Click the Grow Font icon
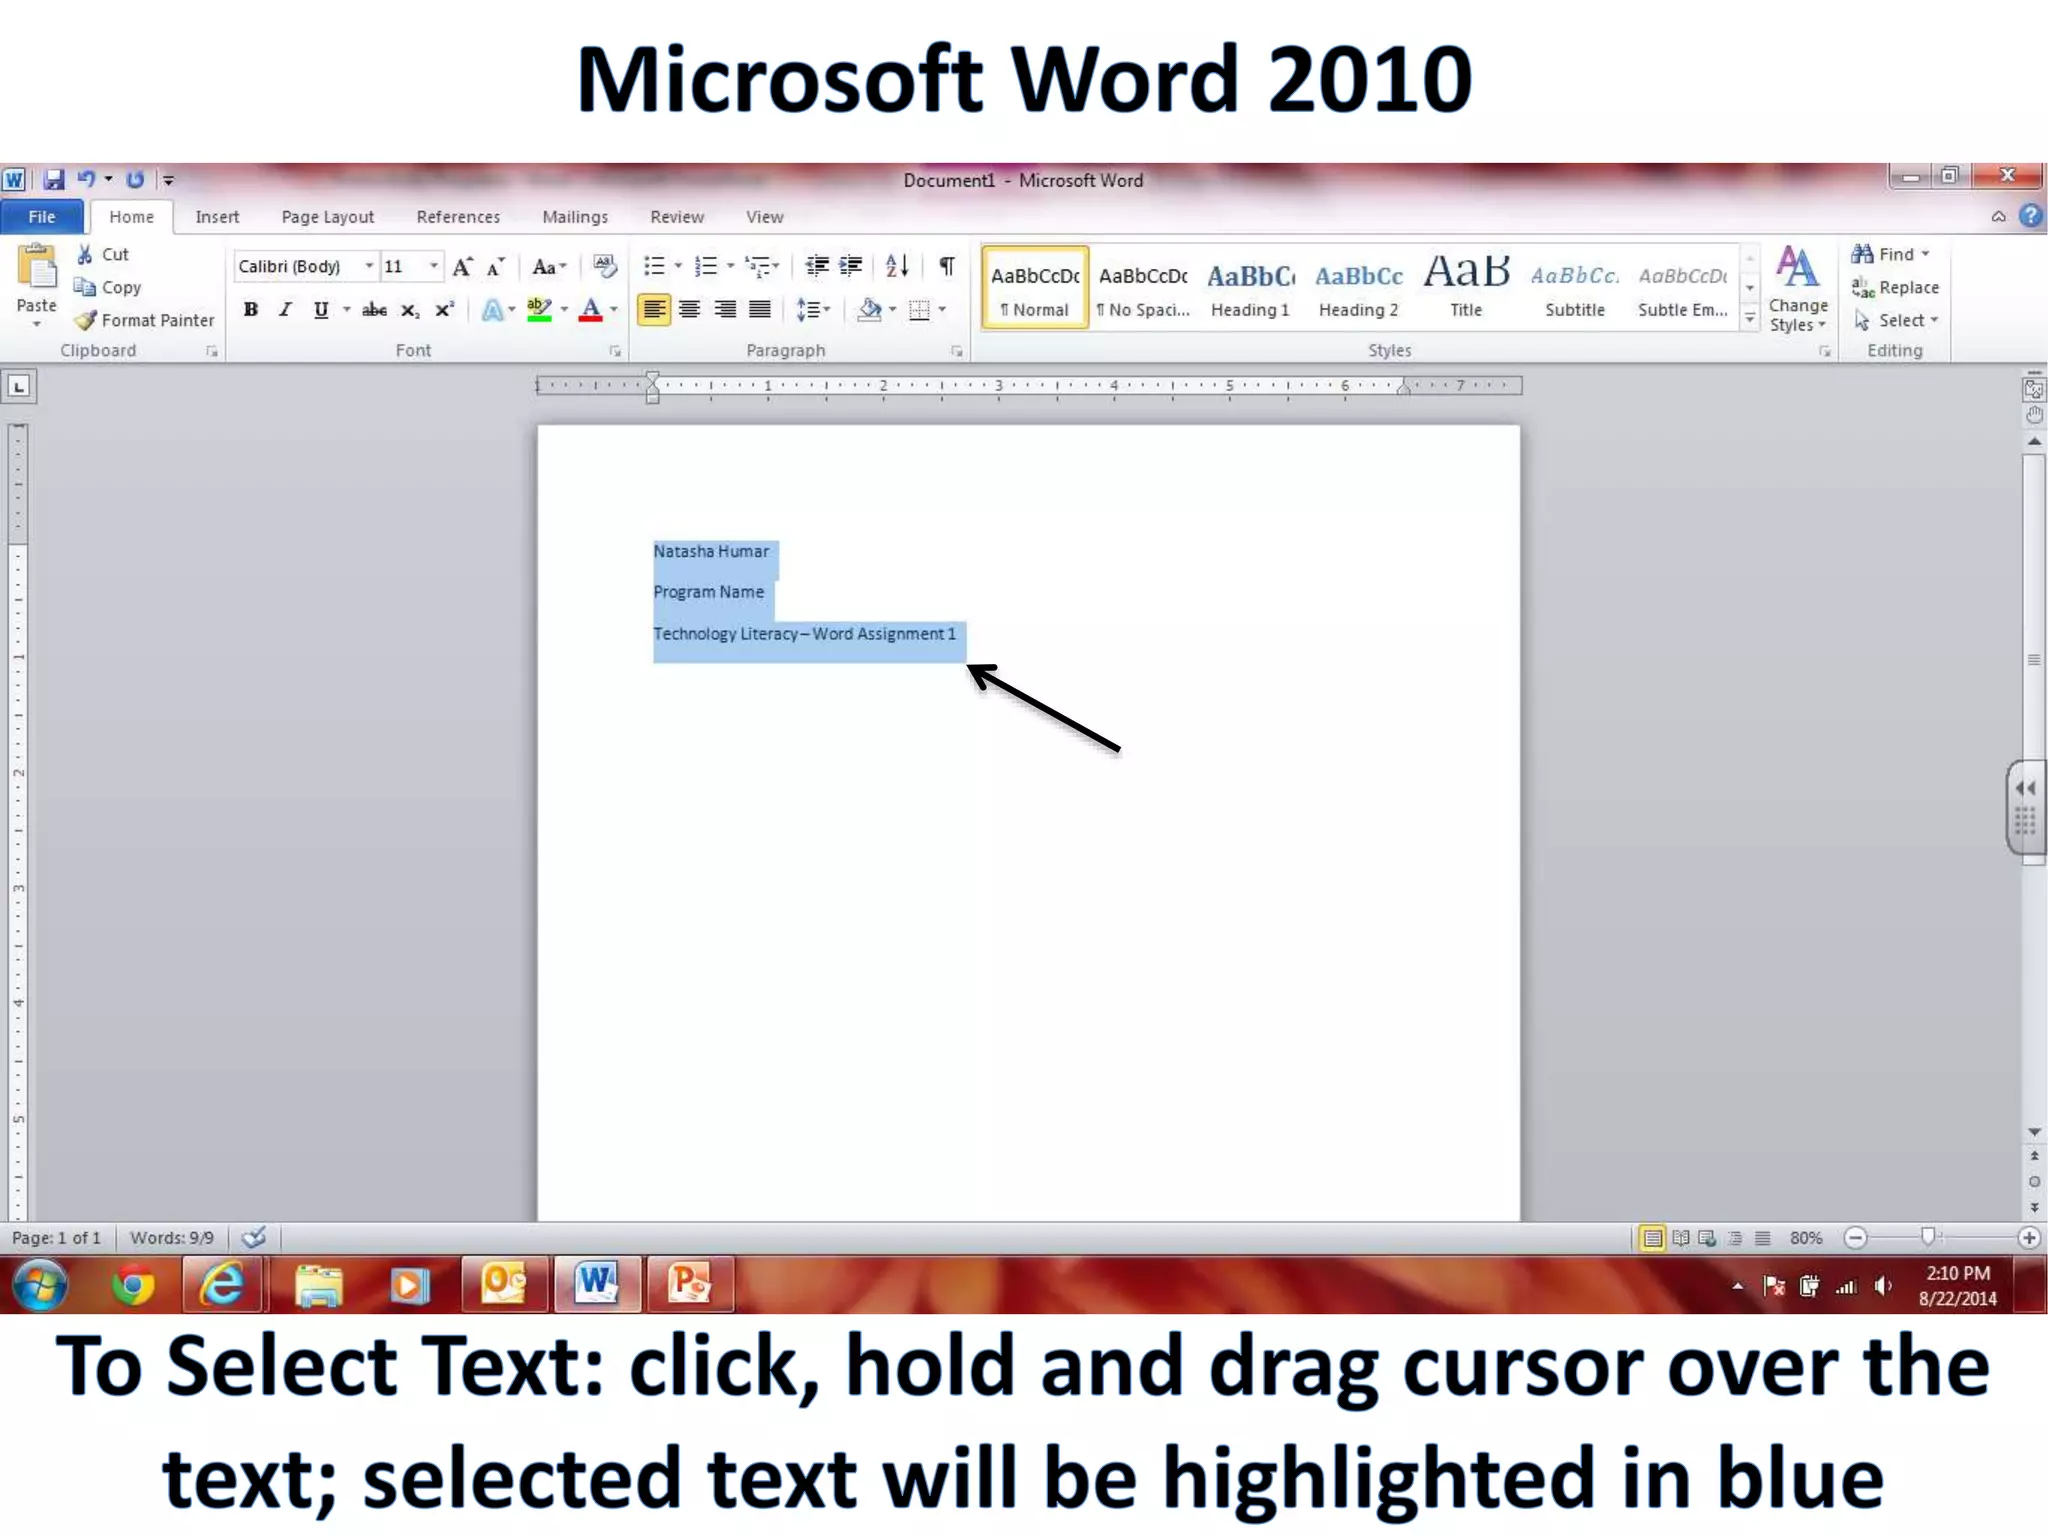 pyautogui.click(x=463, y=267)
